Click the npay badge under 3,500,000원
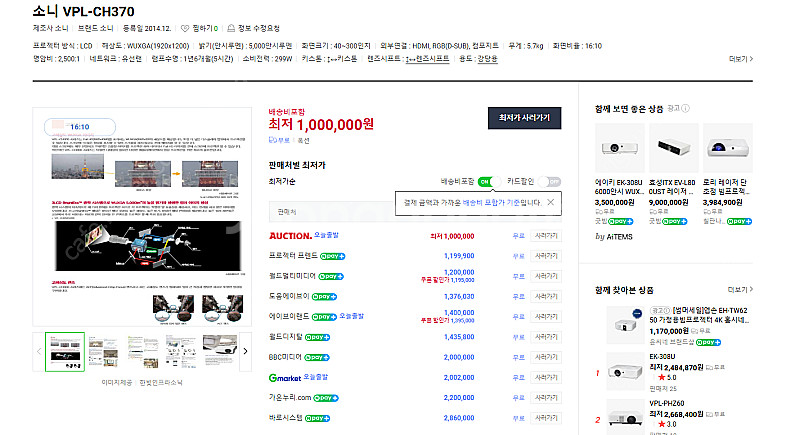The height and width of the screenshot is (435, 800). (621, 221)
